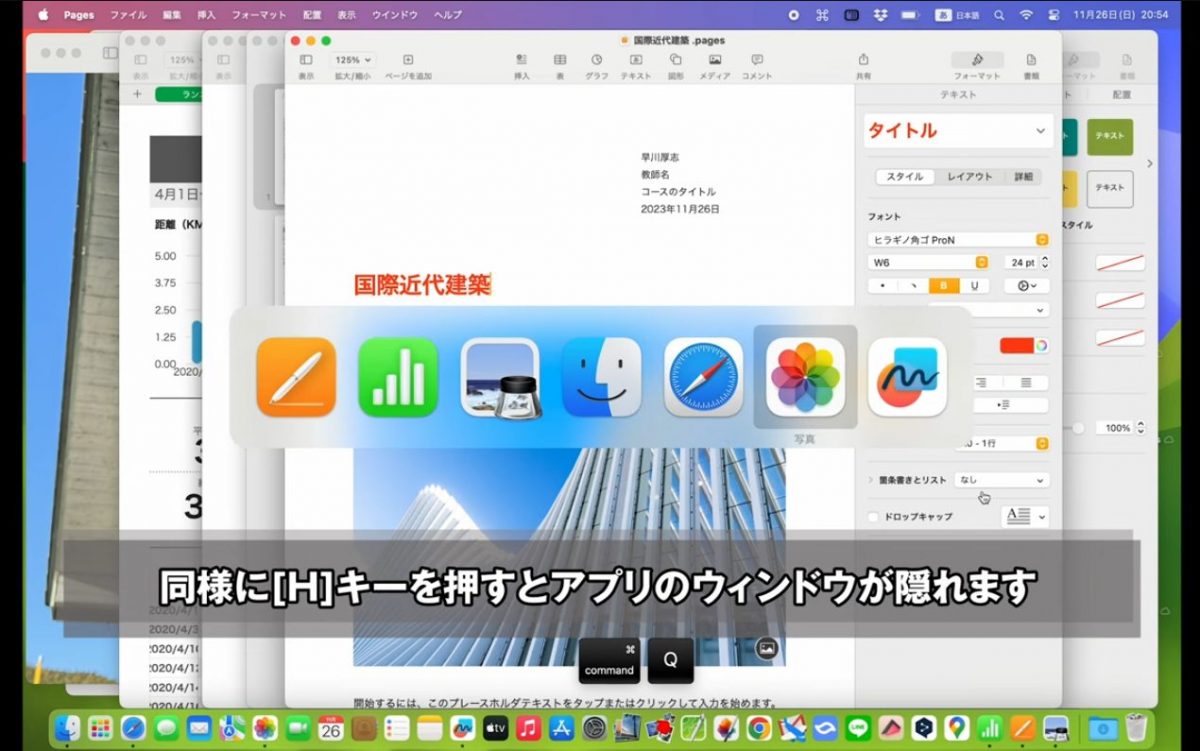Toggle the ドロップキャップ checkbox
Screen dimensions: 1200x751
[x=873, y=517]
